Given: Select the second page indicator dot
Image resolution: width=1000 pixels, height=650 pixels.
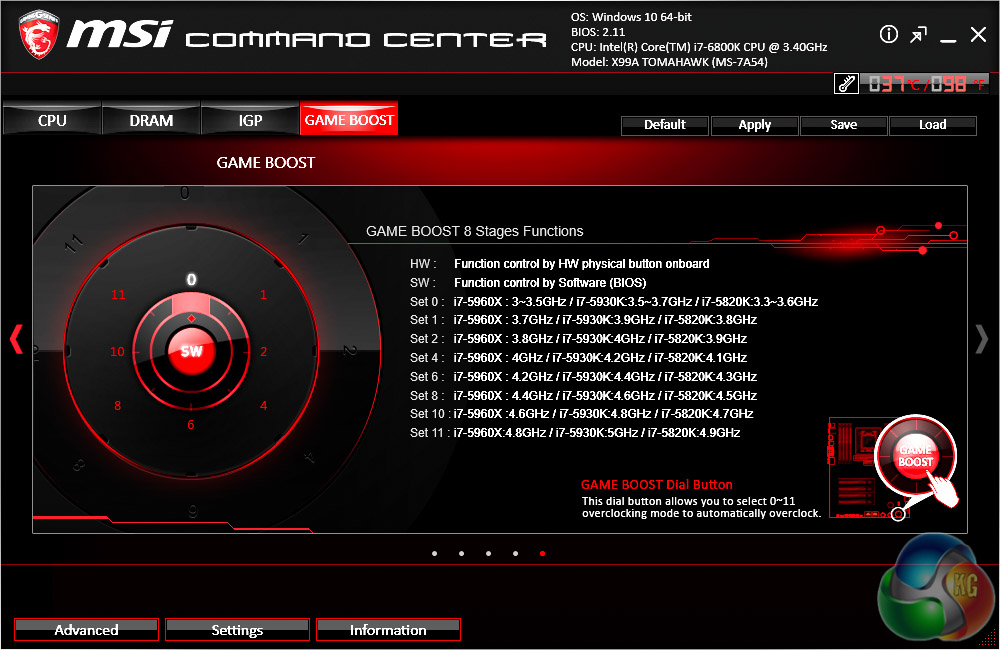Looking at the screenshot, I should pyautogui.click(x=461, y=554).
